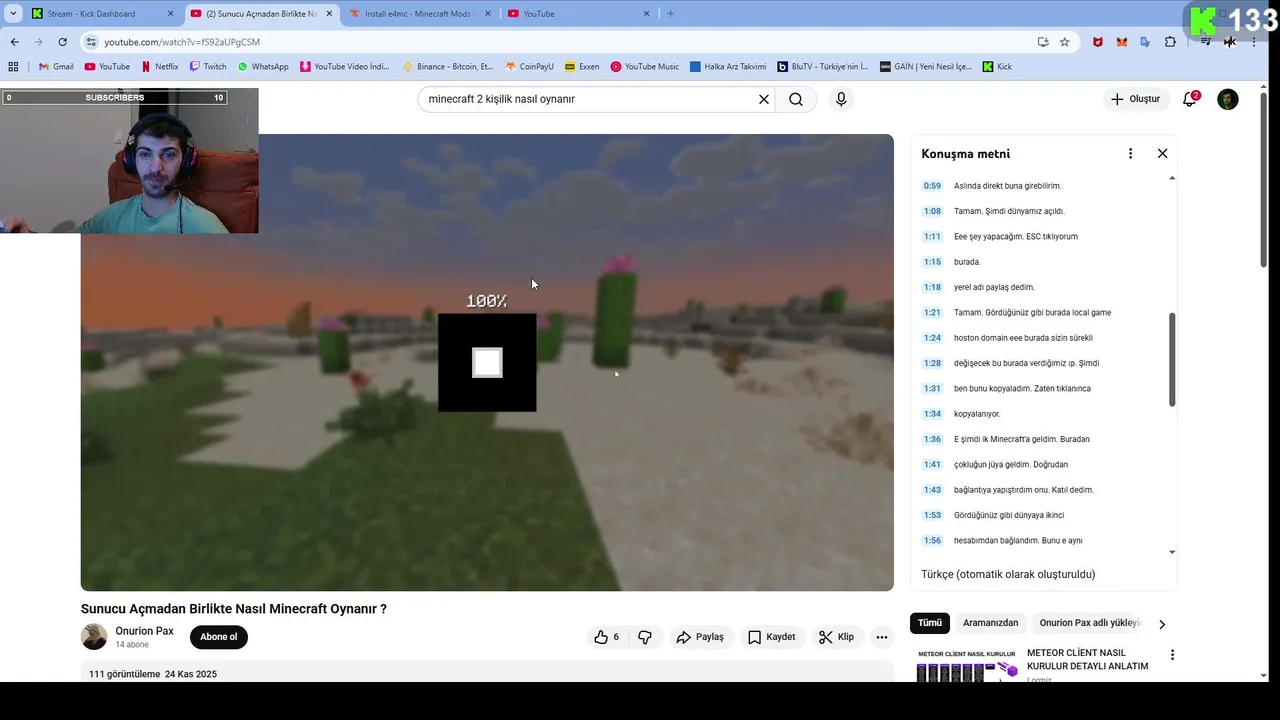Open METEOR CLİENT NASIL KURULUR video title
Viewport: 1280px width, 720px height.
[1087, 659]
